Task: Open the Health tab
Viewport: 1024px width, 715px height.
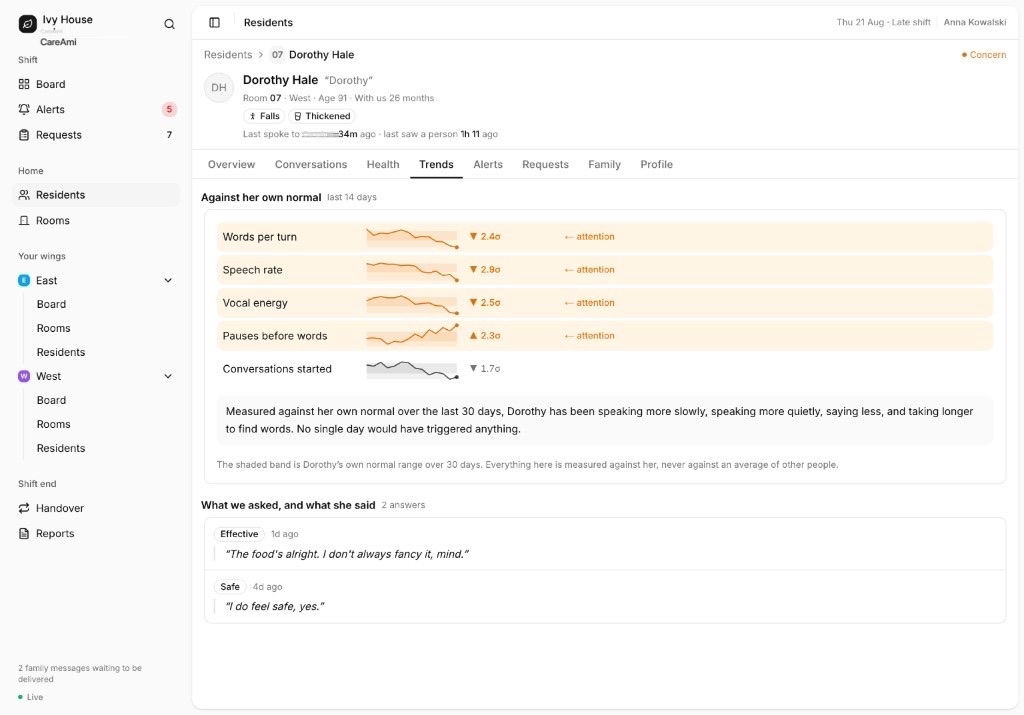Action: (x=383, y=165)
